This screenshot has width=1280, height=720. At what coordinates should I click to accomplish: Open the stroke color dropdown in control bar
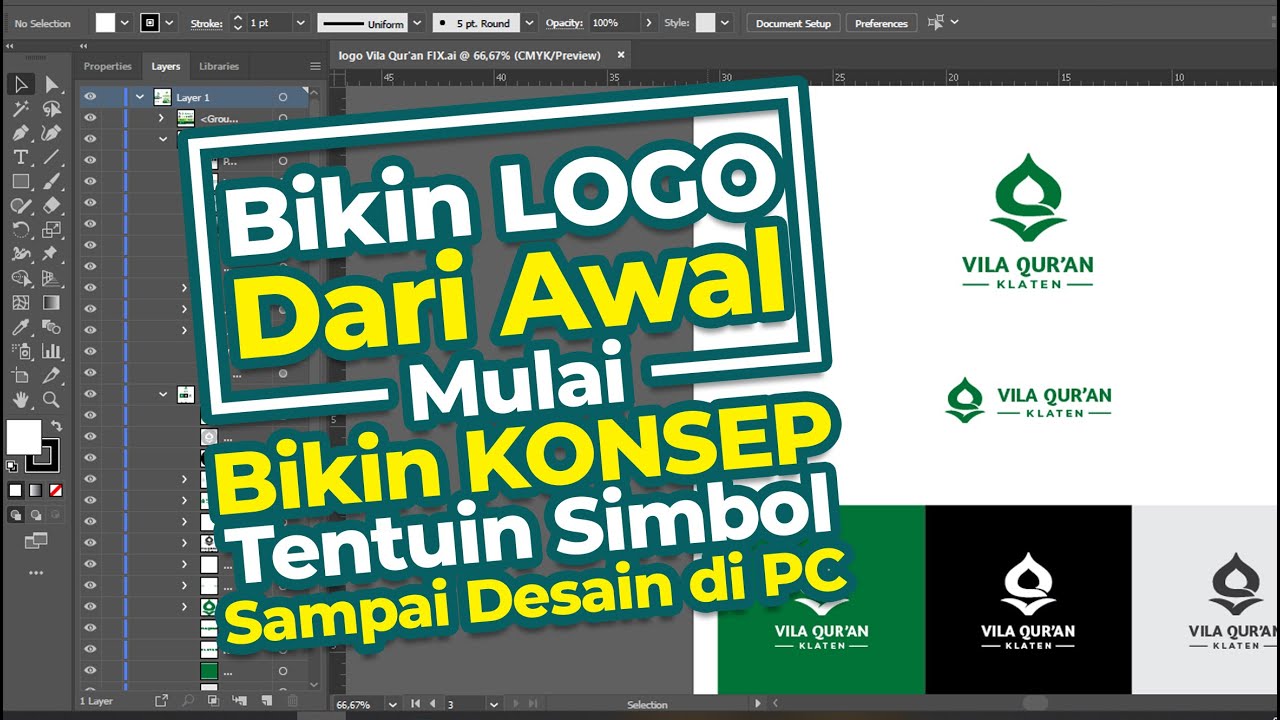pyautogui.click(x=170, y=22)
